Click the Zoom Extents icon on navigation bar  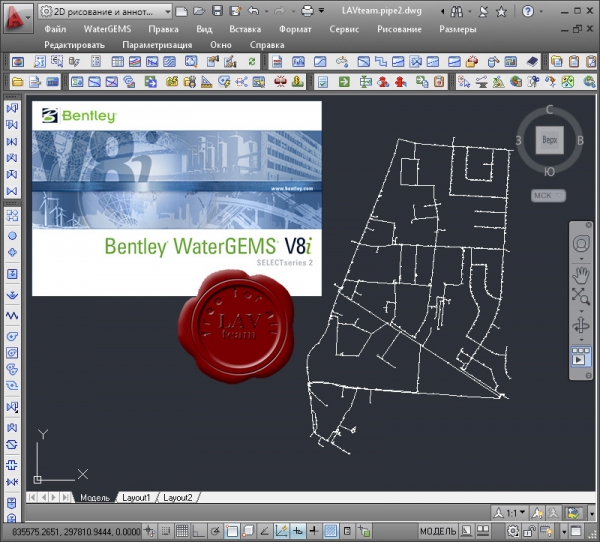581,296
